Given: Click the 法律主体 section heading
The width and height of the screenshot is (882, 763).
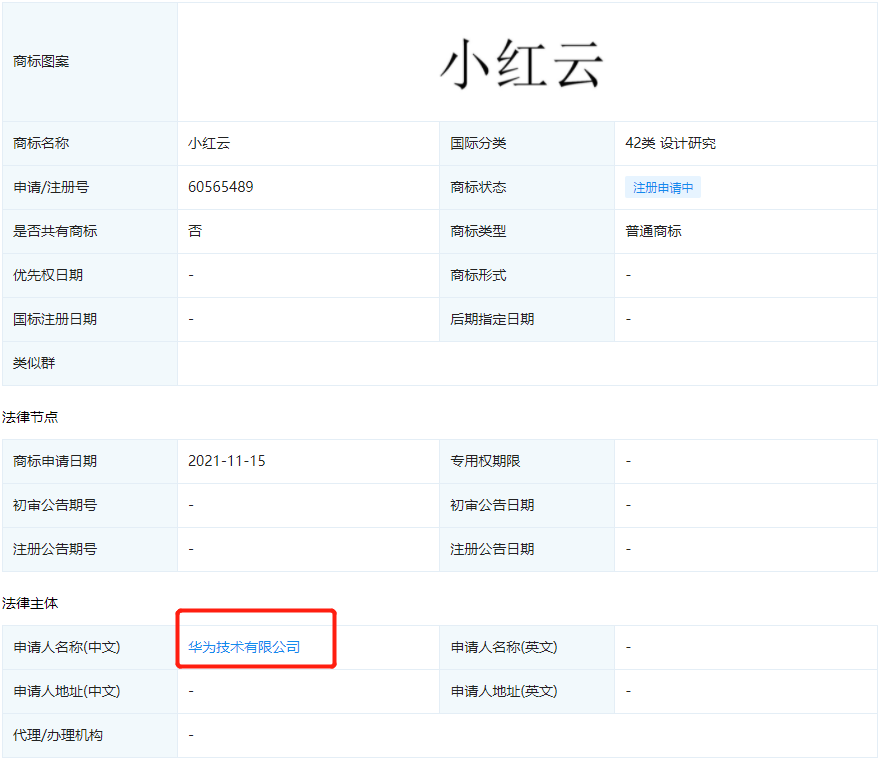Looking at the screenshot, I should 30,603.
